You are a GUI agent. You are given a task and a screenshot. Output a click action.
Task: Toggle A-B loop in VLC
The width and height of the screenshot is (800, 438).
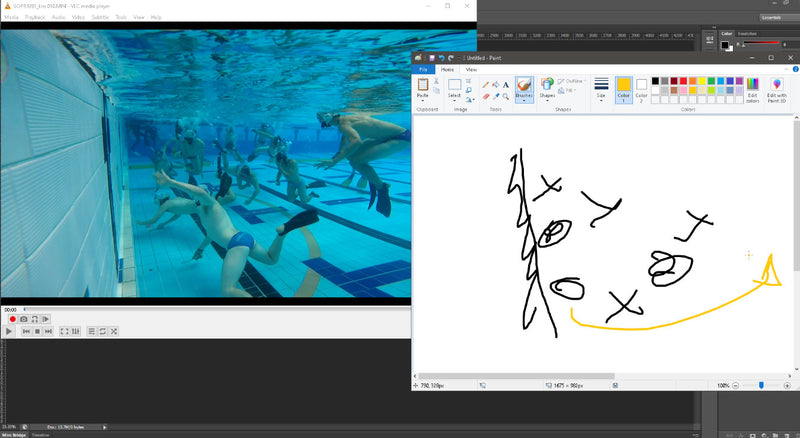[35, 319]
